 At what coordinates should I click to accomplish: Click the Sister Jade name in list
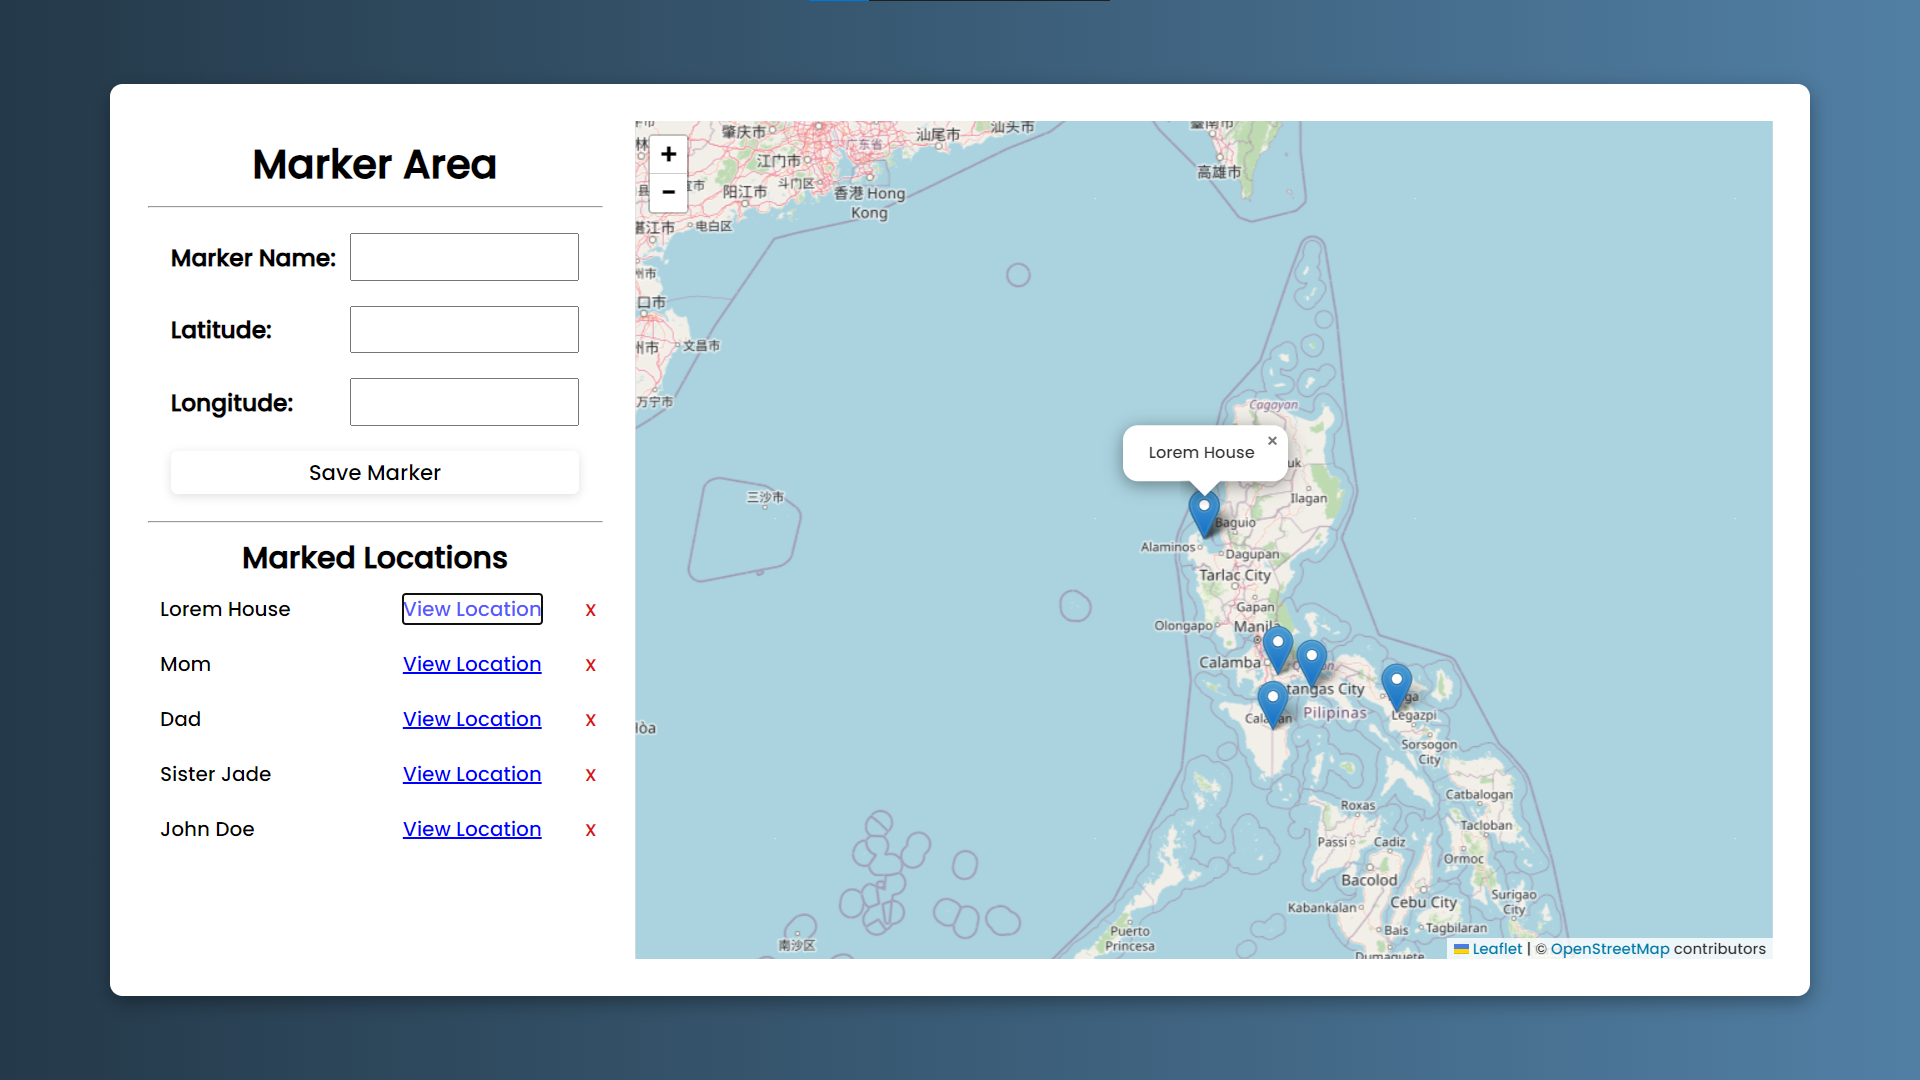[215, 774]
